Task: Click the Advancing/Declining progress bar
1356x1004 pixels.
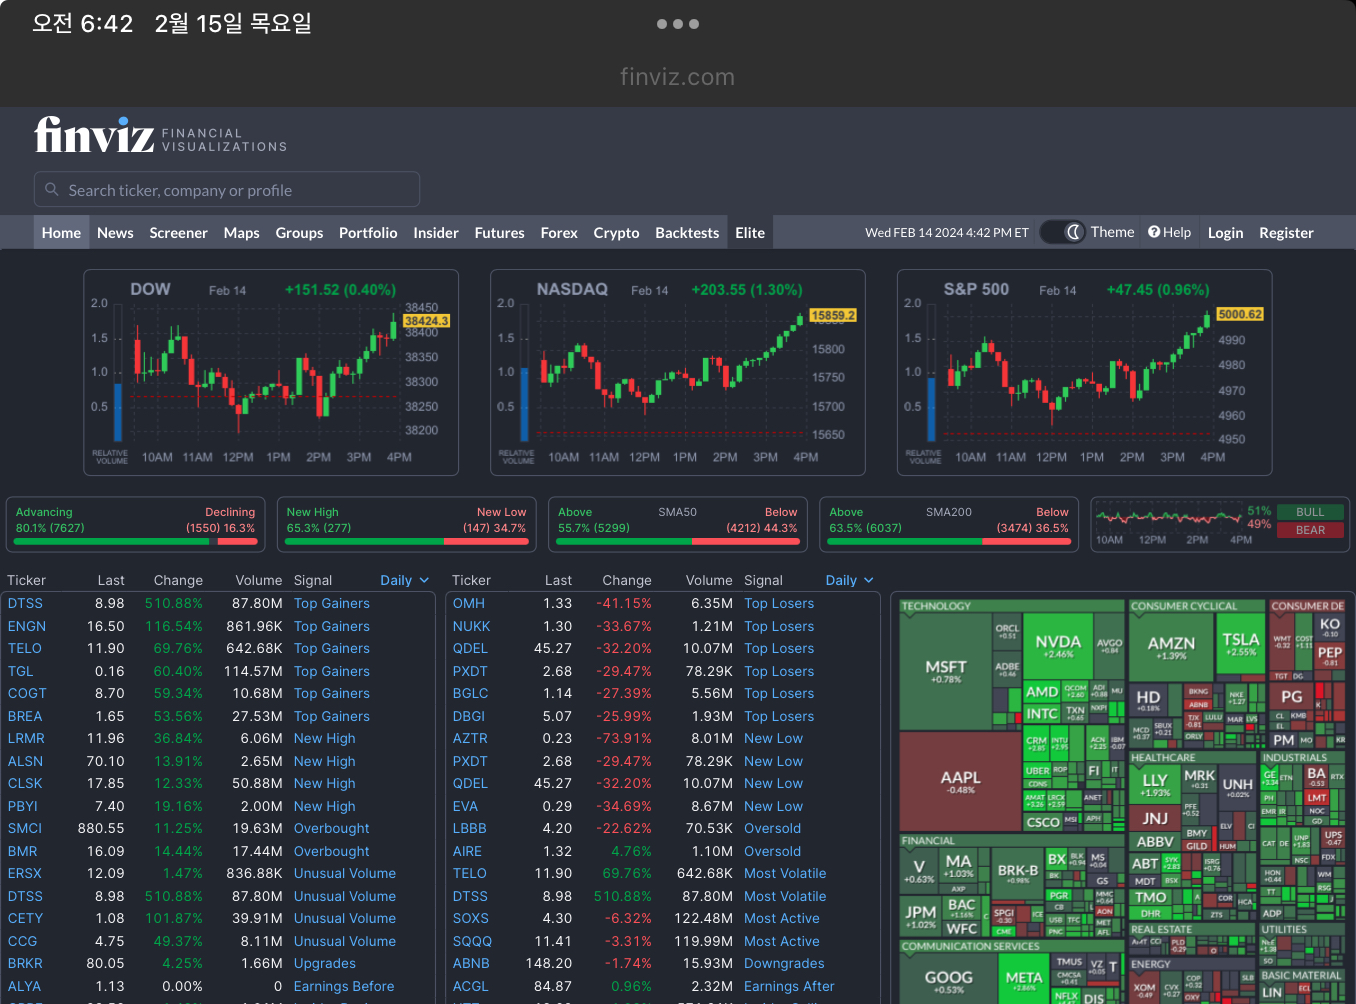Action: pos(136,541)
